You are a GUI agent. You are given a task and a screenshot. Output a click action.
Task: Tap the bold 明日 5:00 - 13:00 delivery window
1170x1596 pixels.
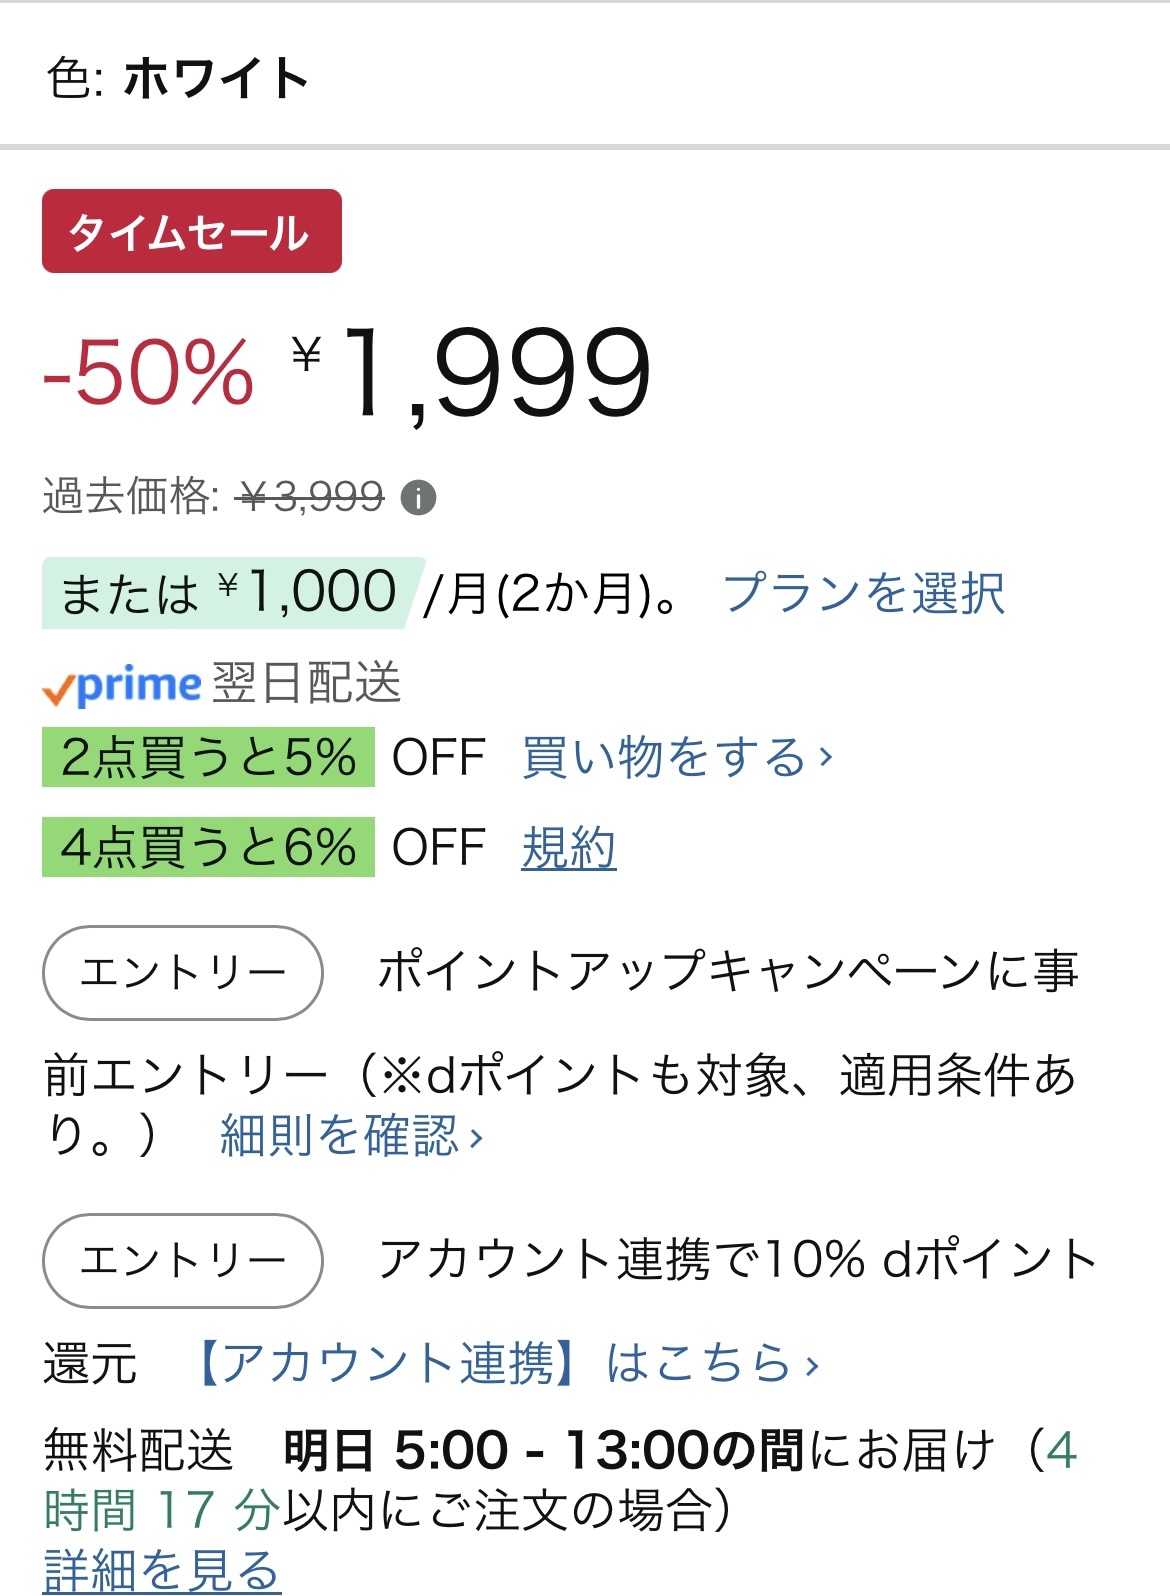(x=543, y=1450)
